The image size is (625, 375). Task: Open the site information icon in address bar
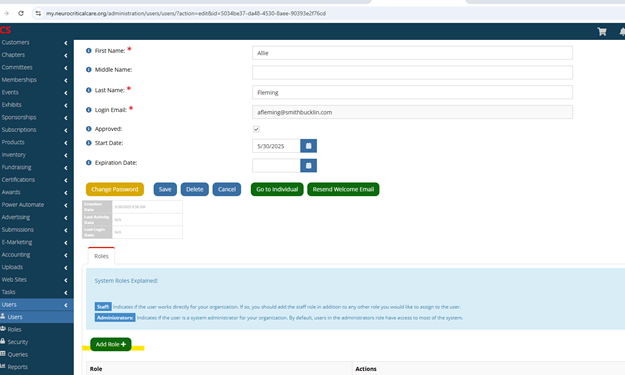click(38, 13)
